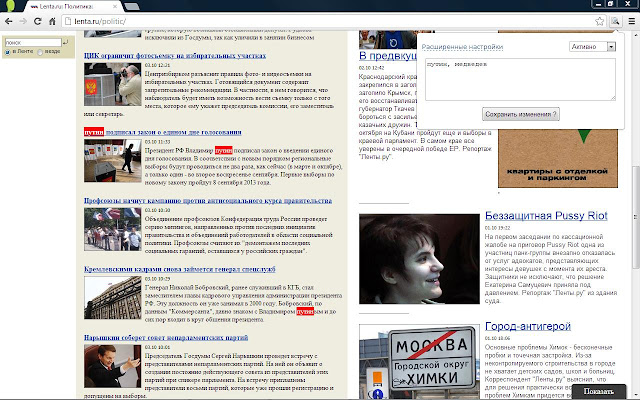Click the ЦИК photographer thumbnail
This screenshot has height=400, width=640.
coord(113,84)
